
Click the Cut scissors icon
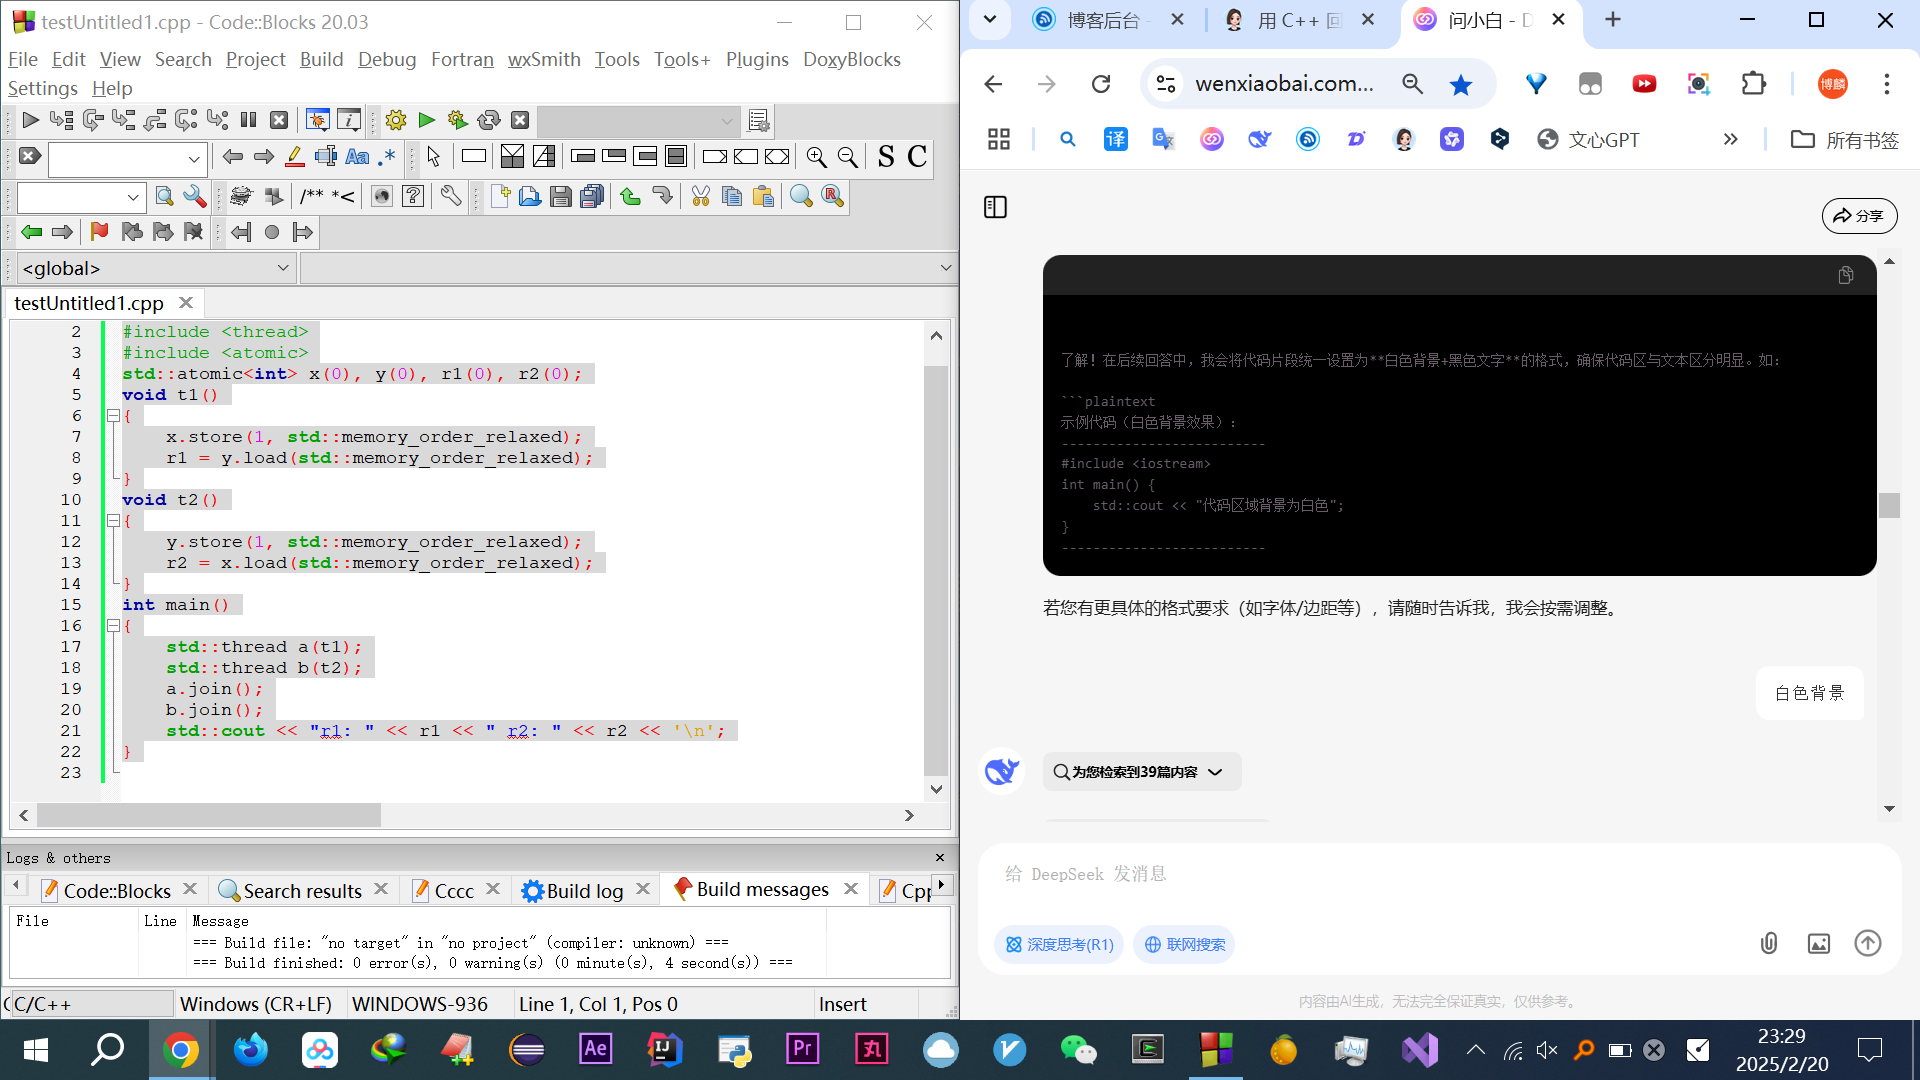pos(701,196)
